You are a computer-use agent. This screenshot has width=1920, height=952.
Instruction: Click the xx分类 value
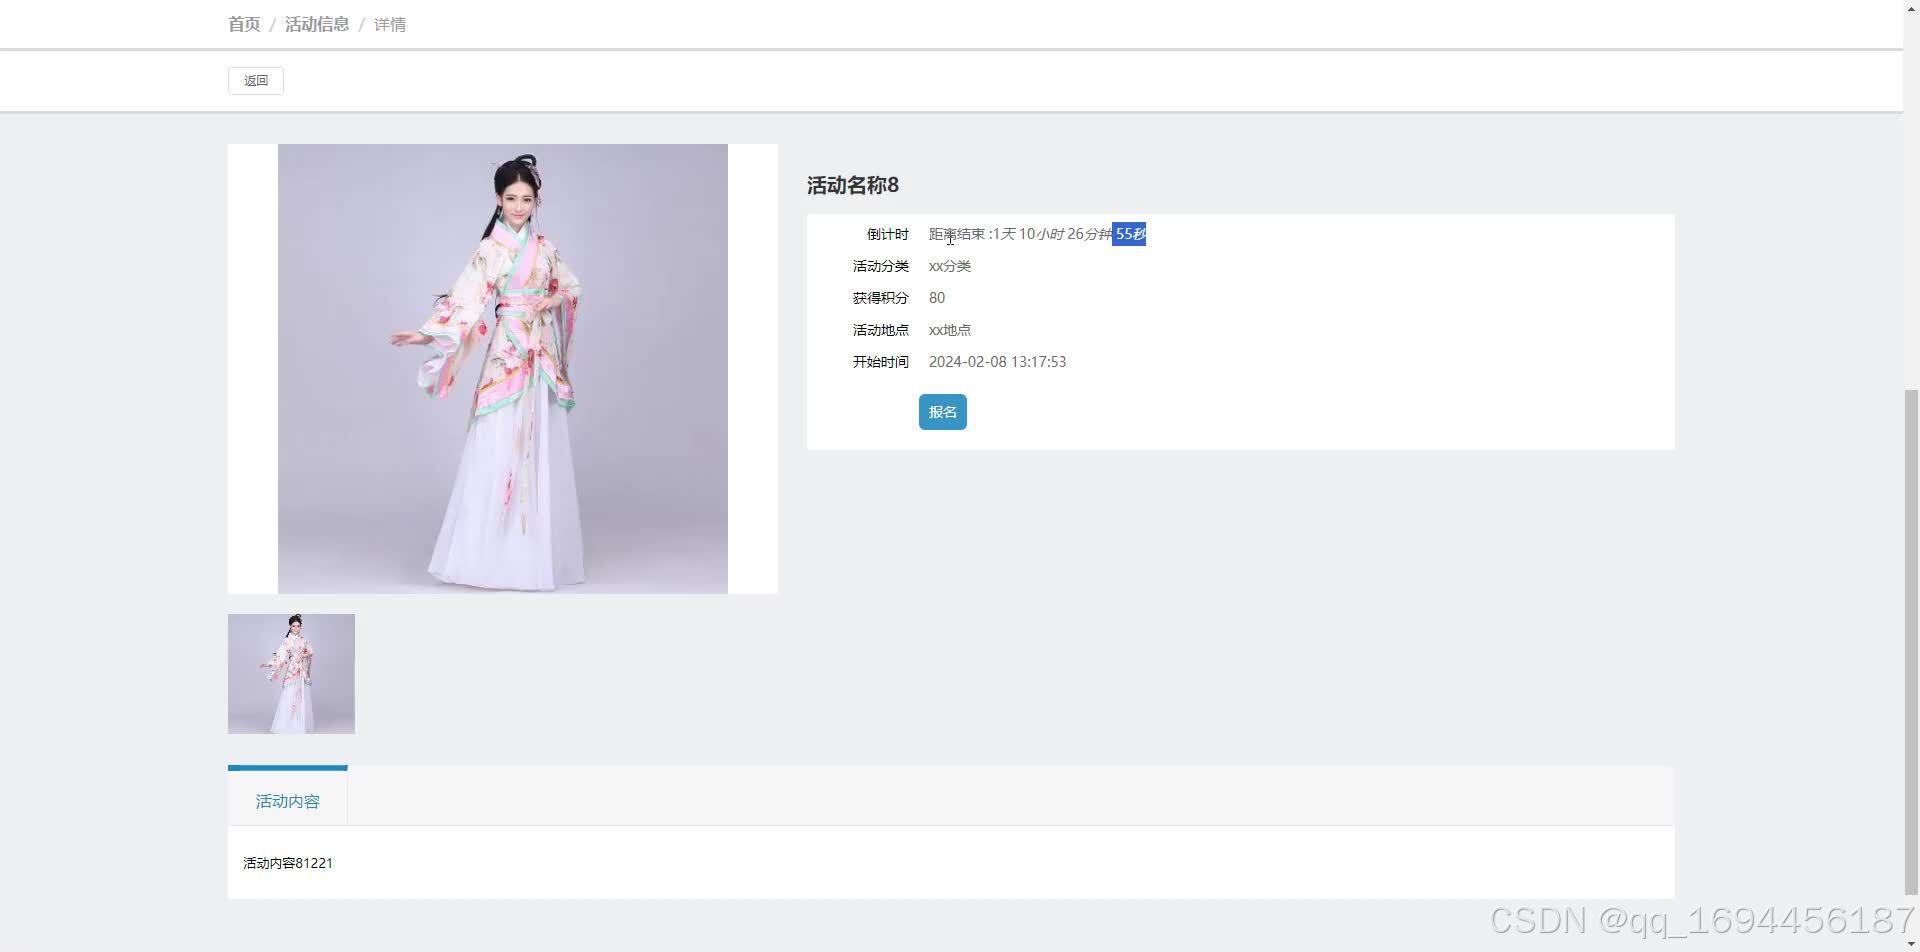point(950,266)
